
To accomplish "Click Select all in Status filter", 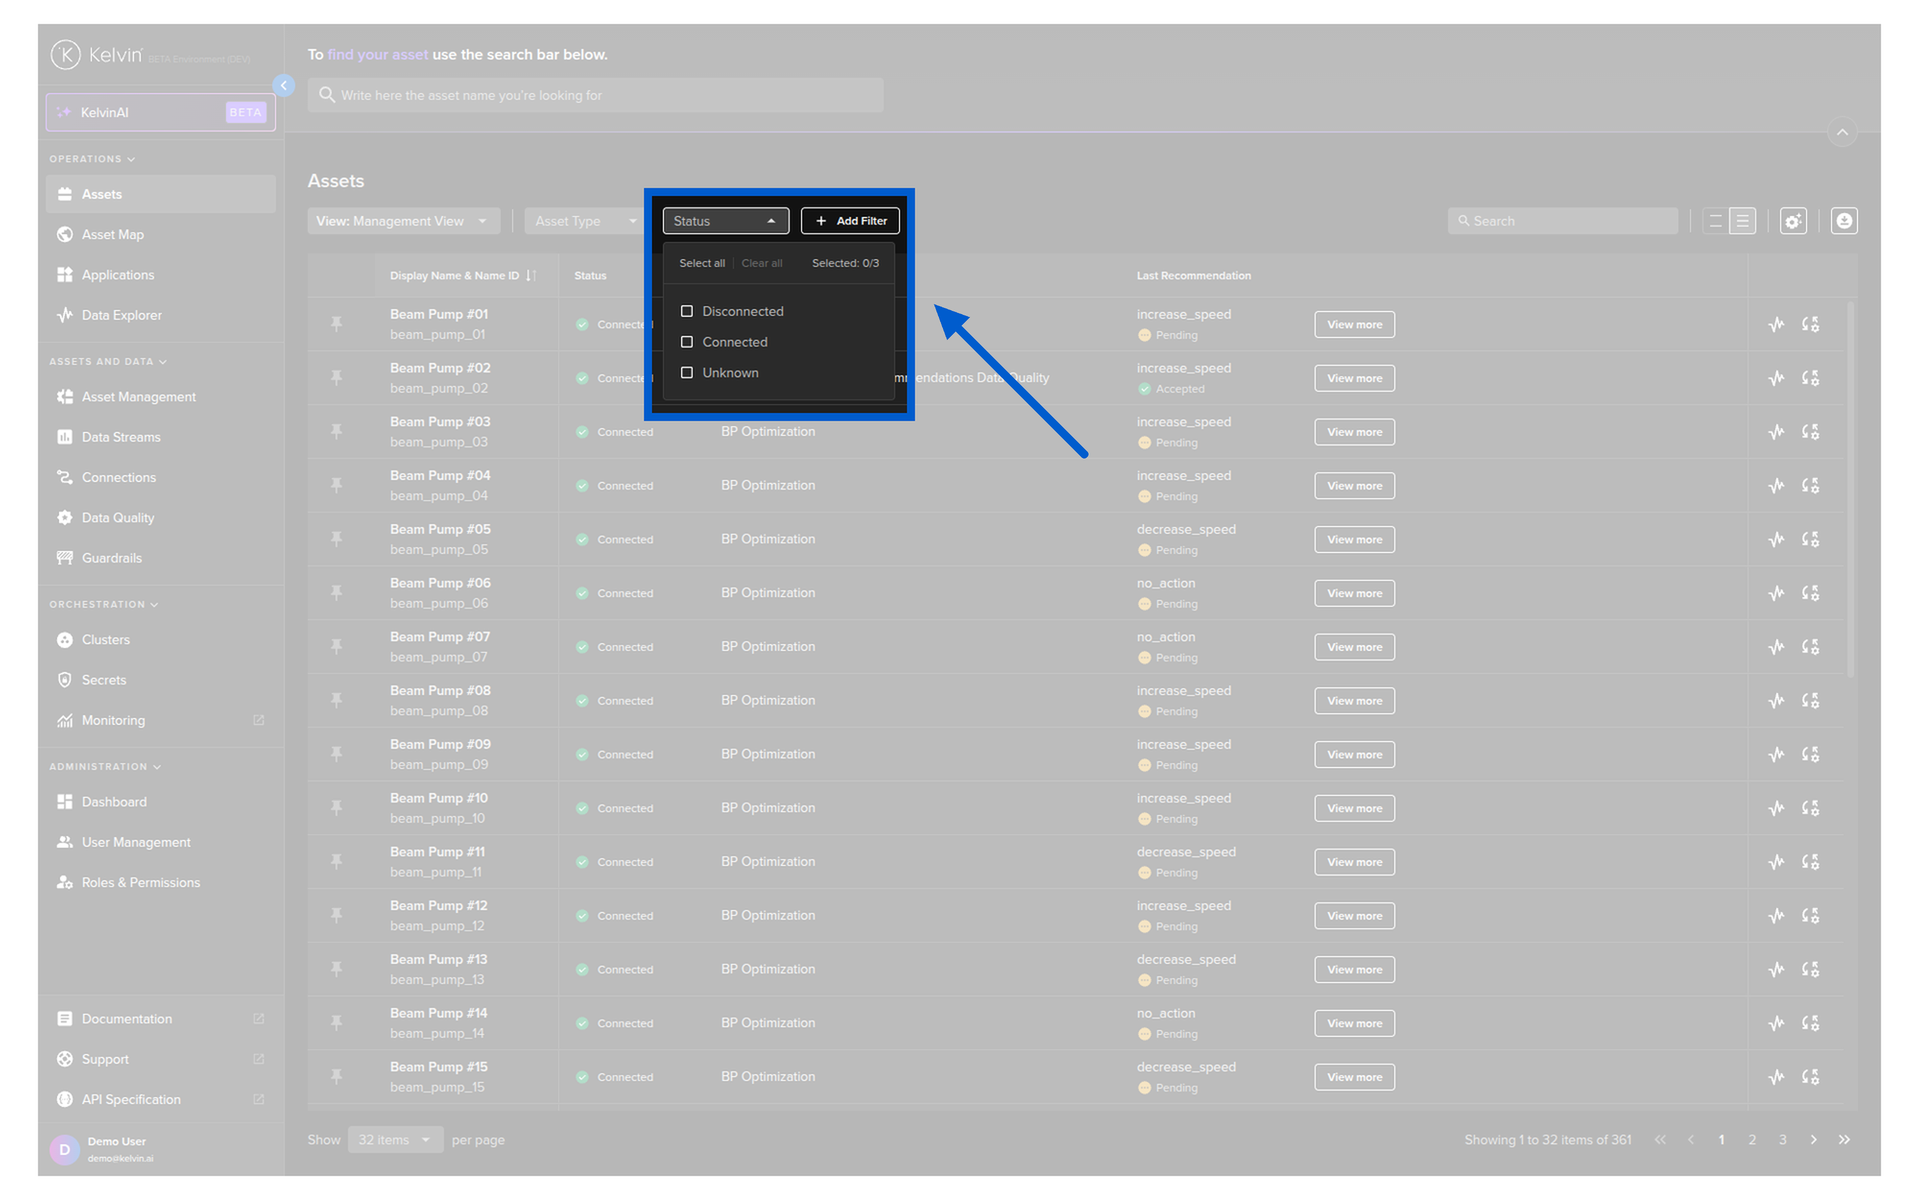I will point(702,264).
